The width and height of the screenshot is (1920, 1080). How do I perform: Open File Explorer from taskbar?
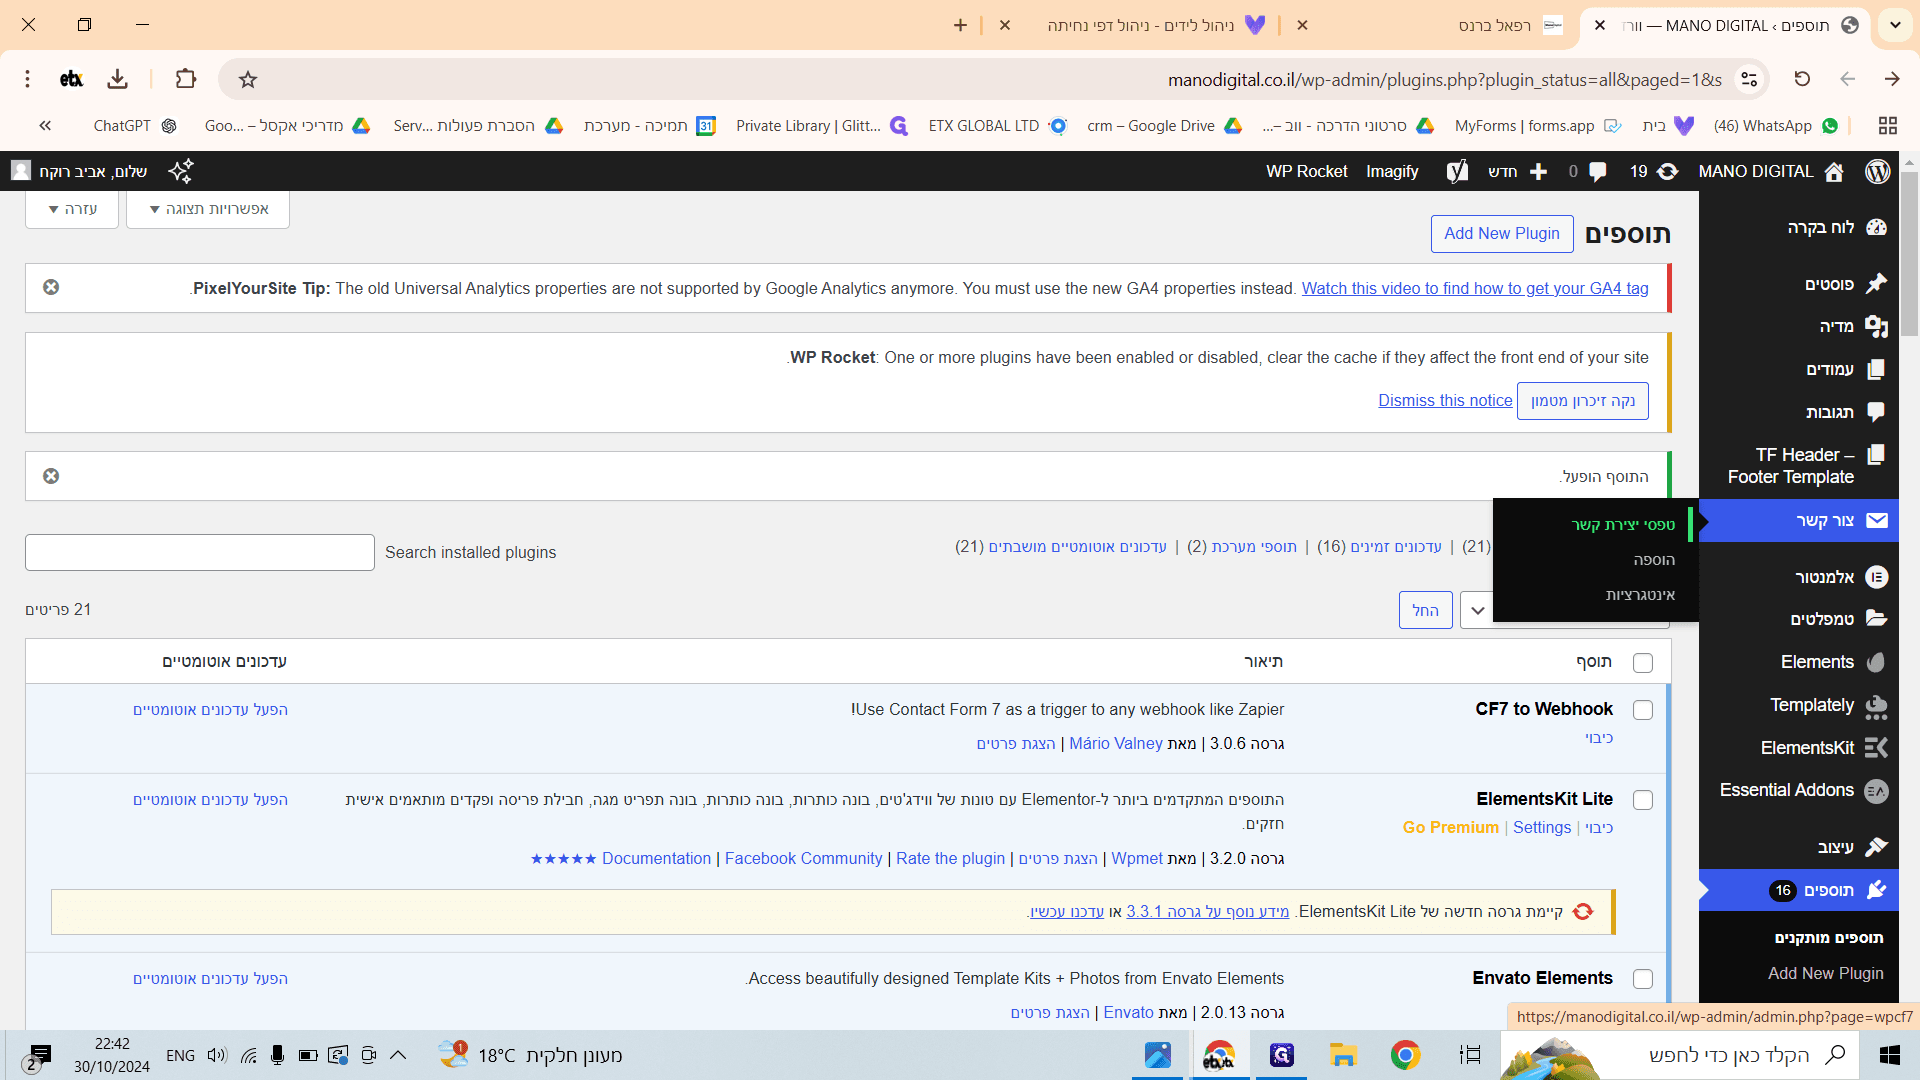click(1342, 1055)
